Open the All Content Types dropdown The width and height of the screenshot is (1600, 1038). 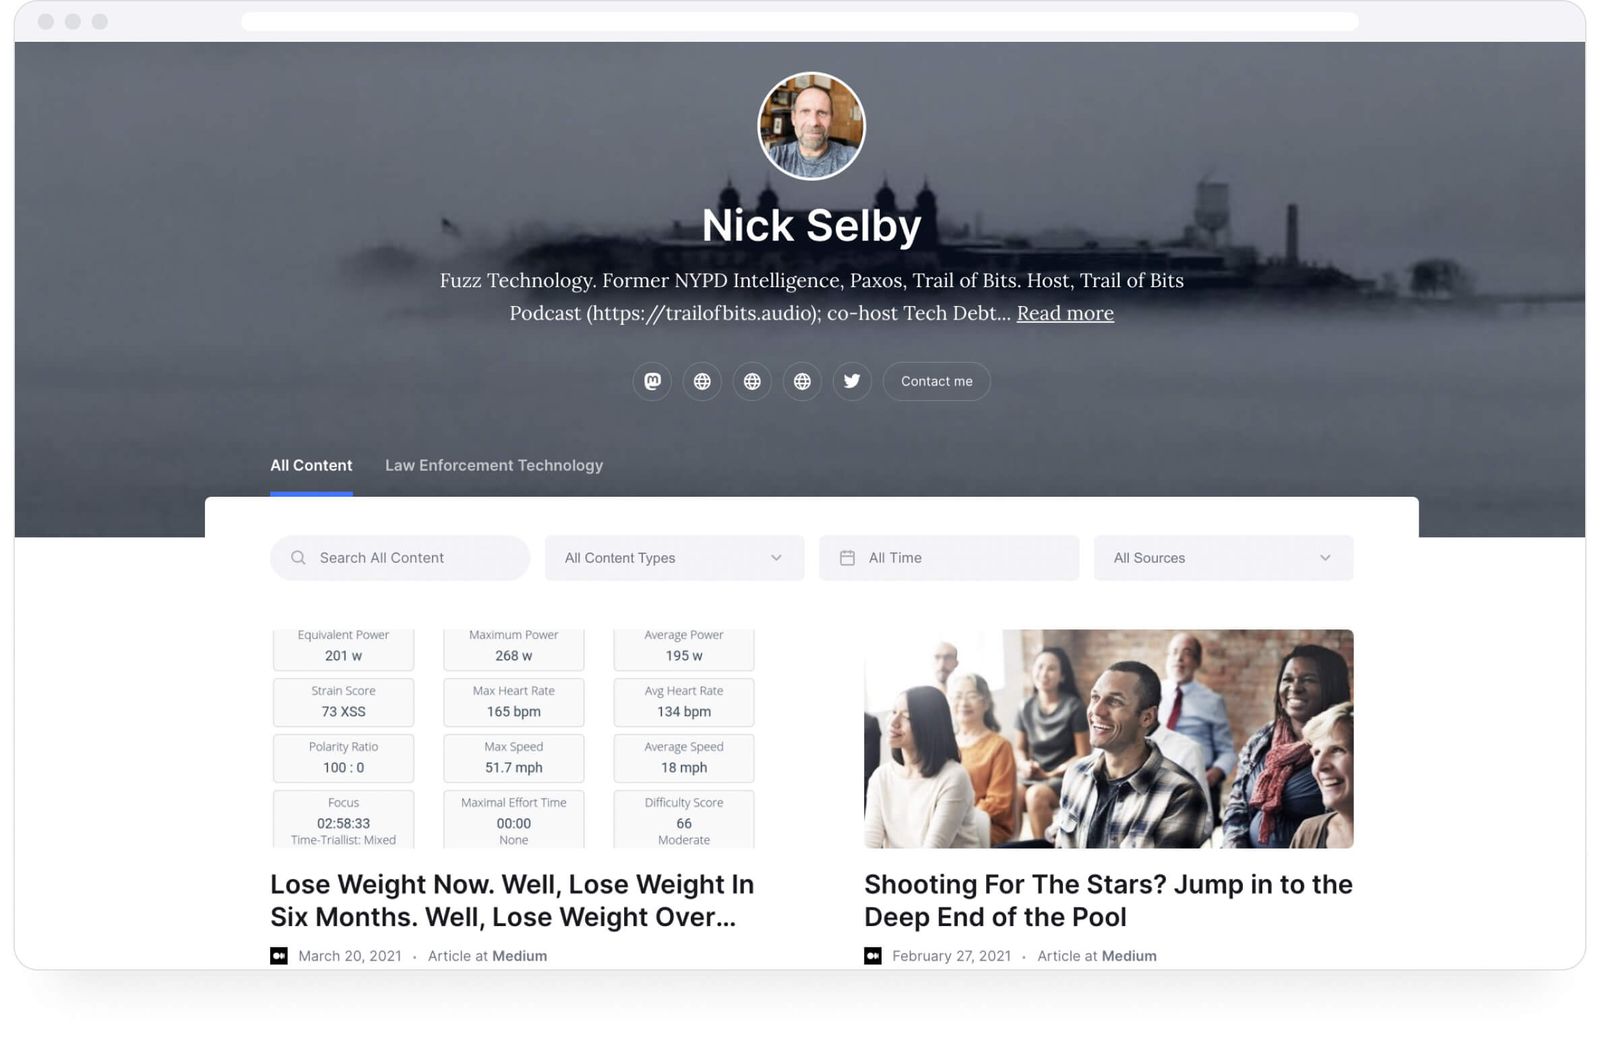pos(673,557)
